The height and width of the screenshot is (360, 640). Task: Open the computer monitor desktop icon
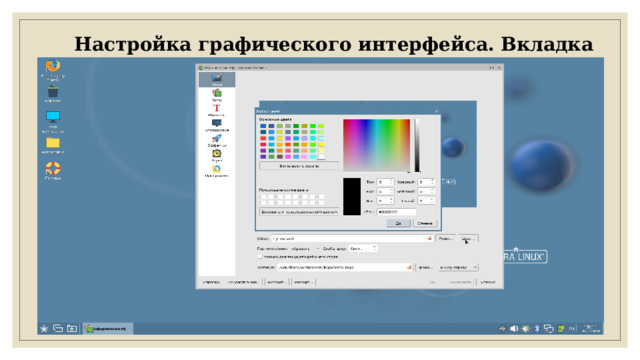click(53, 122)
